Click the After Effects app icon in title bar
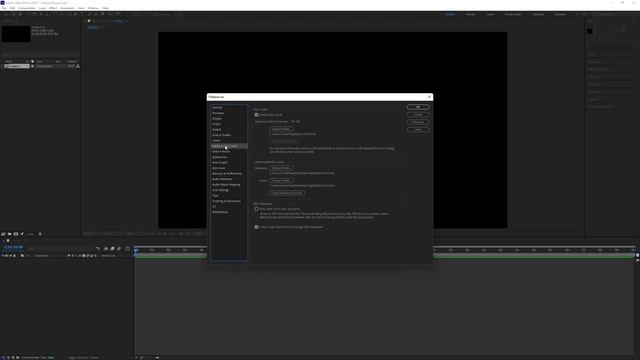 (x=2, y=2)
